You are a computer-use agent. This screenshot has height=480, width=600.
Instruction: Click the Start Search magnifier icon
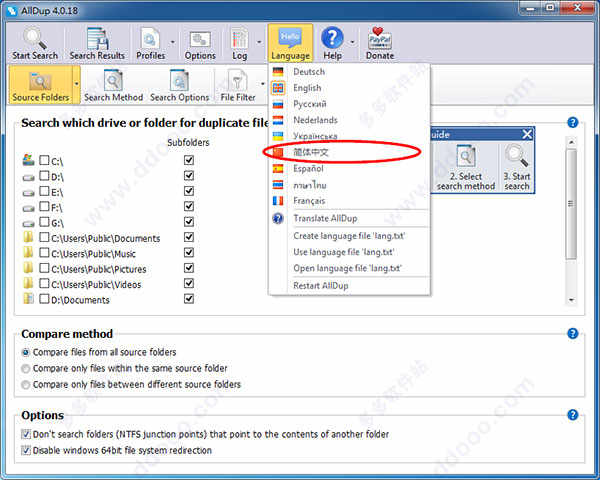pos(35,38)
